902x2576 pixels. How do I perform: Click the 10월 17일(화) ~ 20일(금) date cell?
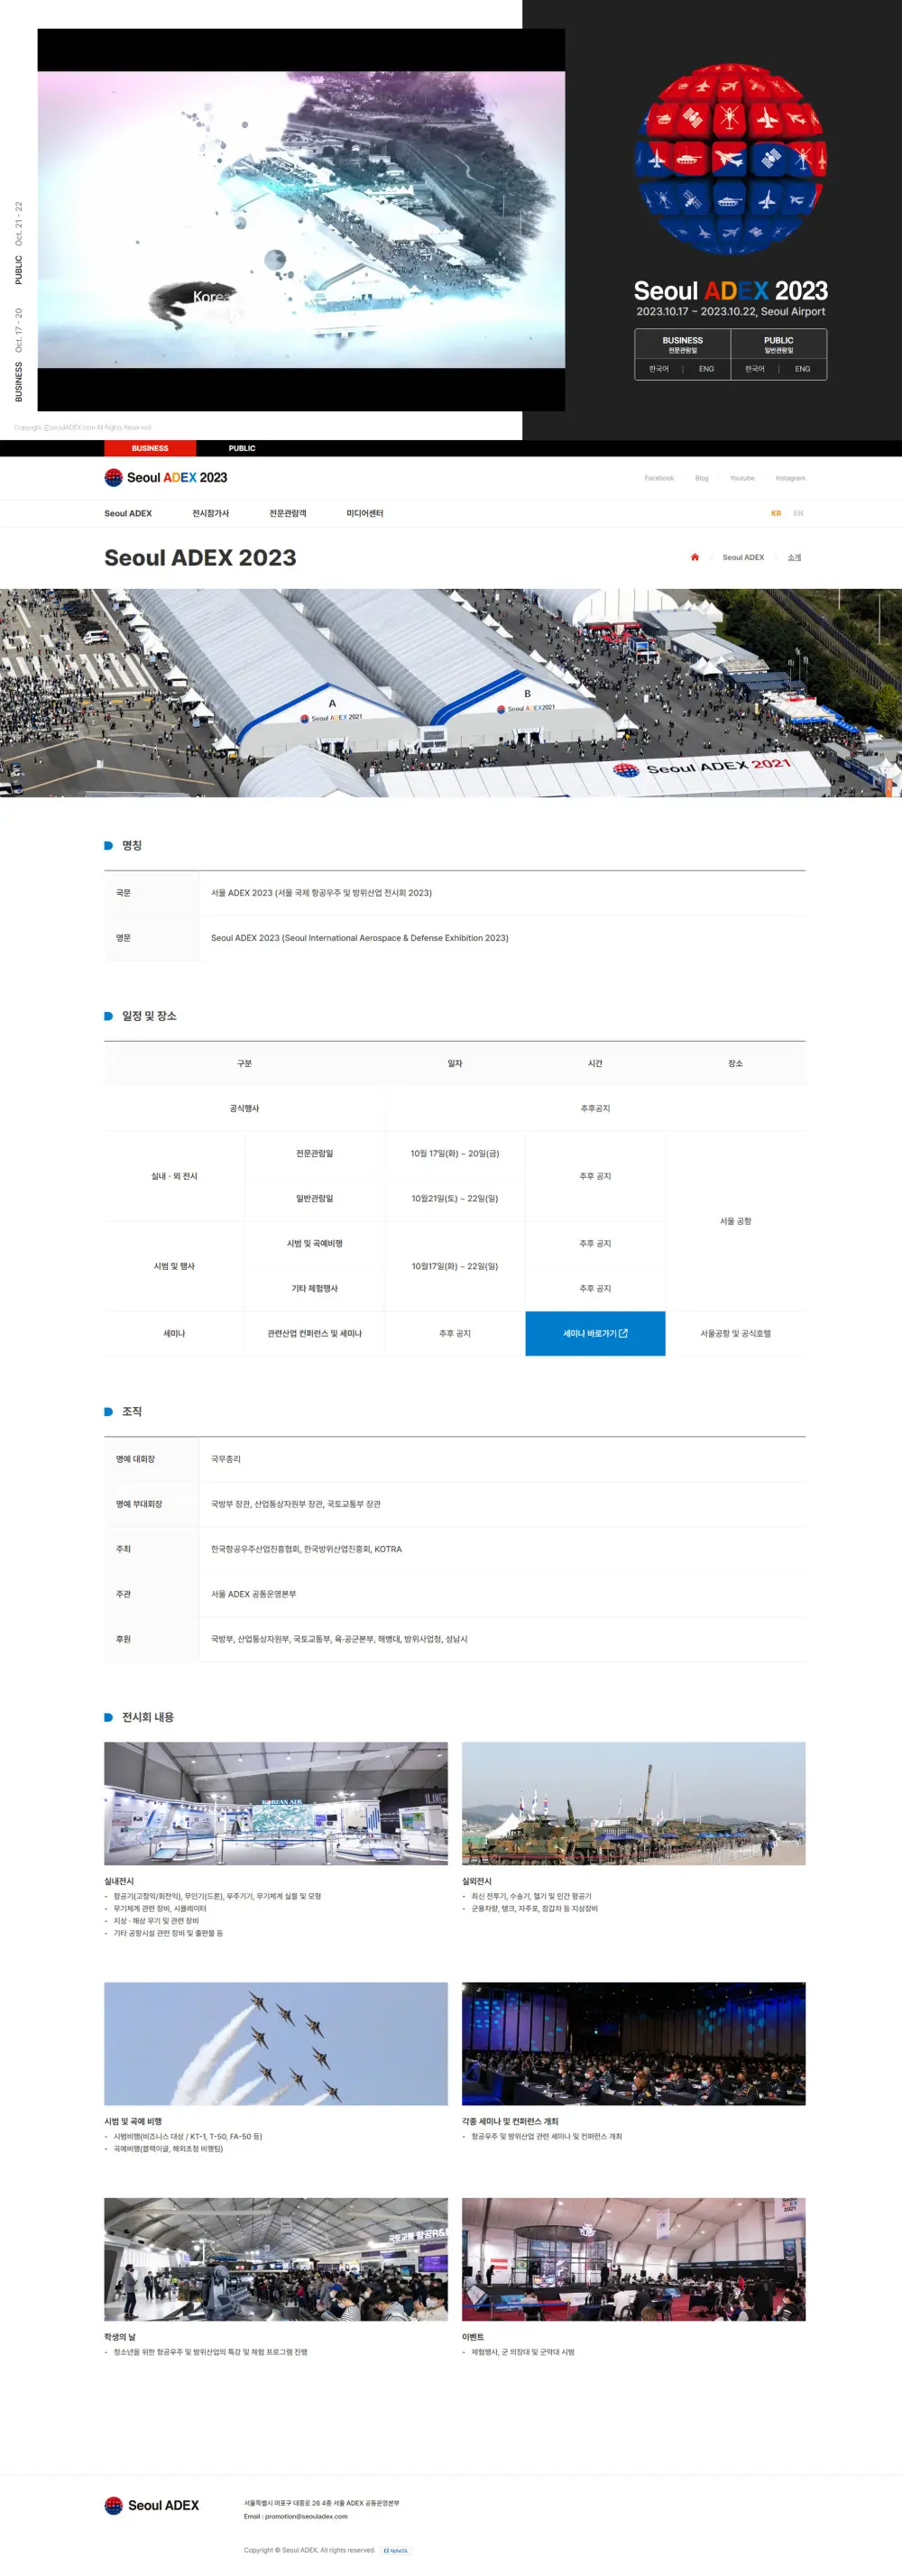coord(455,1153)
